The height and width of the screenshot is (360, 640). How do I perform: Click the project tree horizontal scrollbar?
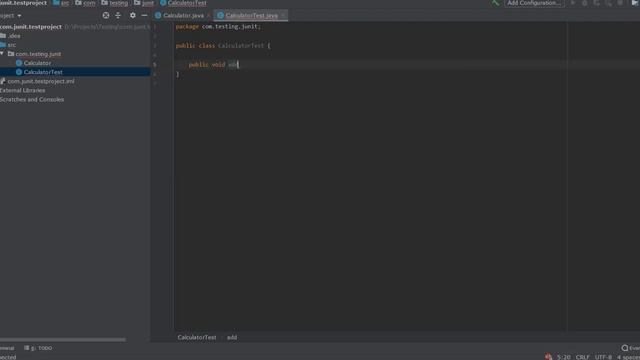pos(63,340)
